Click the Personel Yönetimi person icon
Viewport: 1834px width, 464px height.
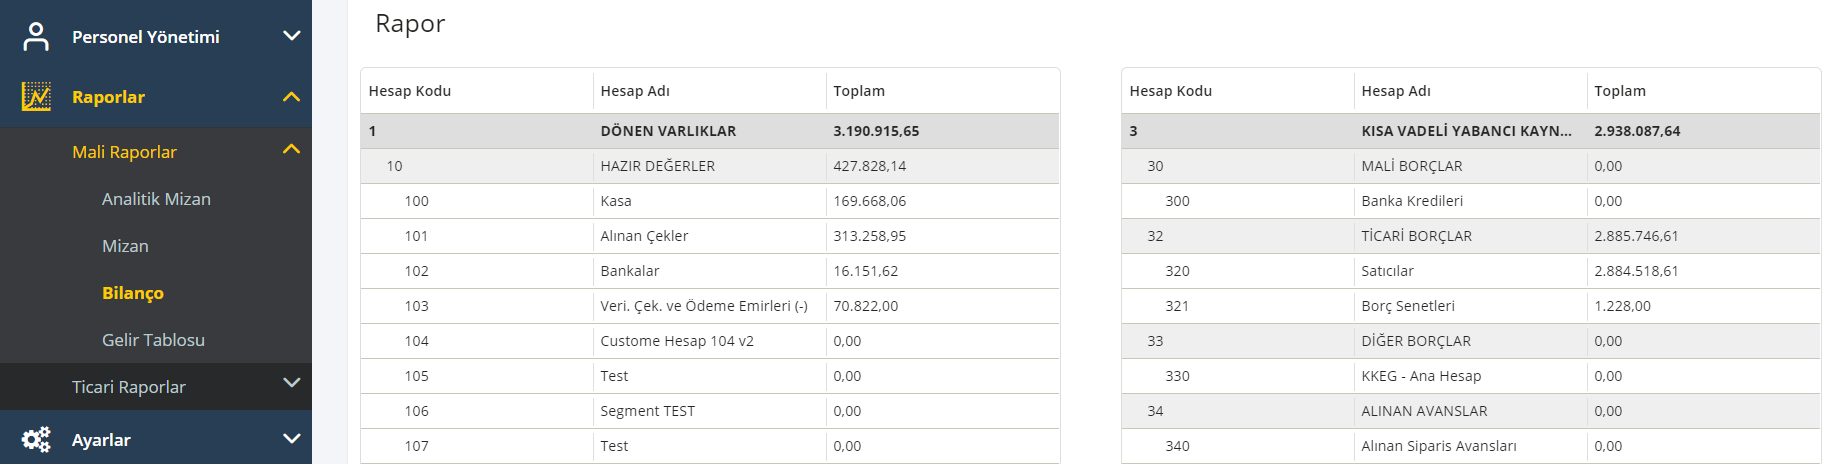click(x=36, y=37)
